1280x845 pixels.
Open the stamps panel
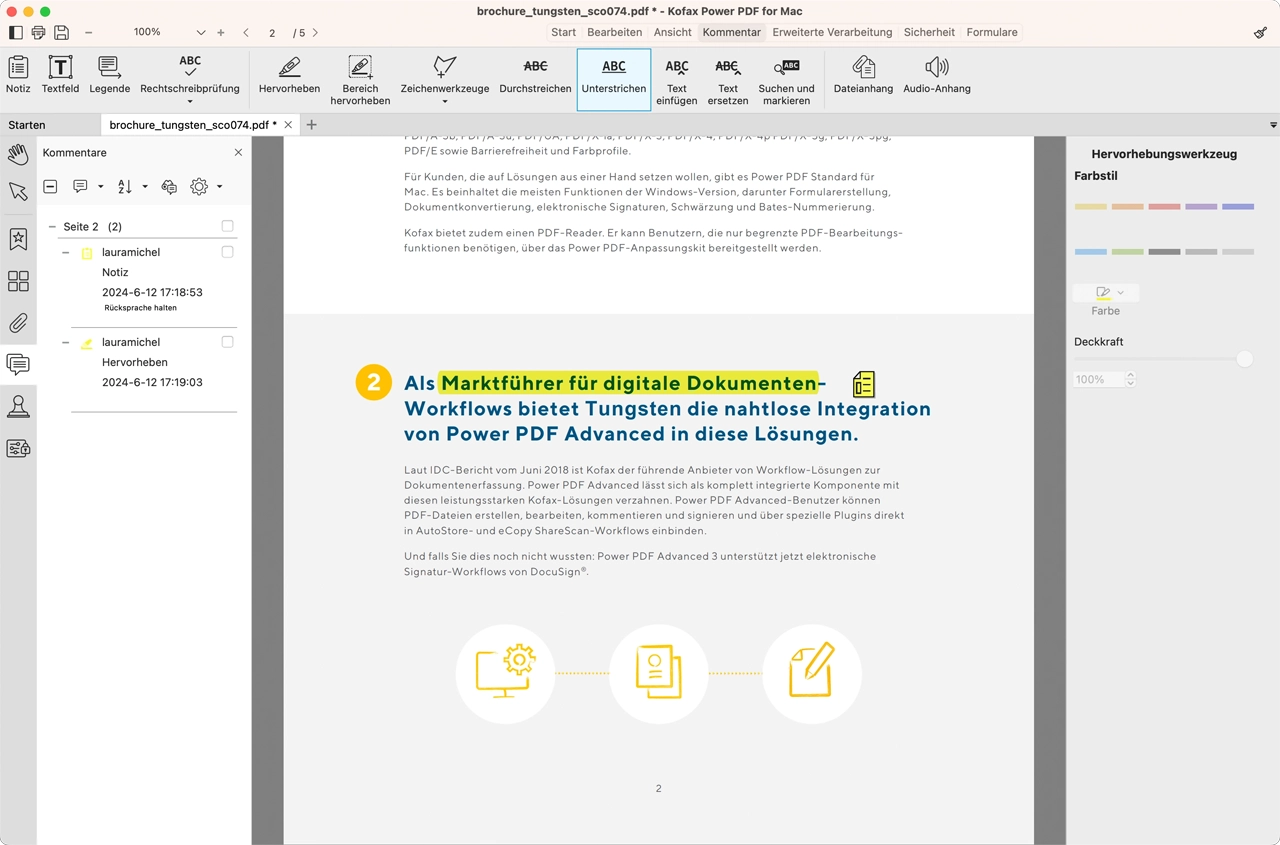point(18,406)
